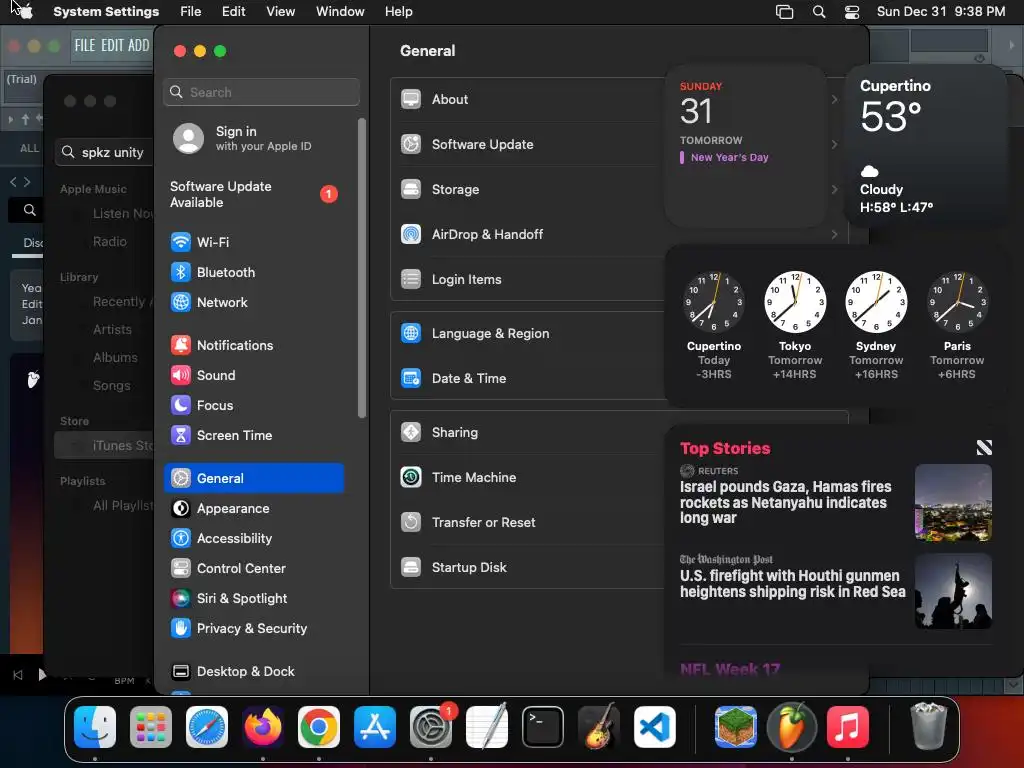Expand the Storage row chevron
This screenshot has height=768, width=1024.
835,189
